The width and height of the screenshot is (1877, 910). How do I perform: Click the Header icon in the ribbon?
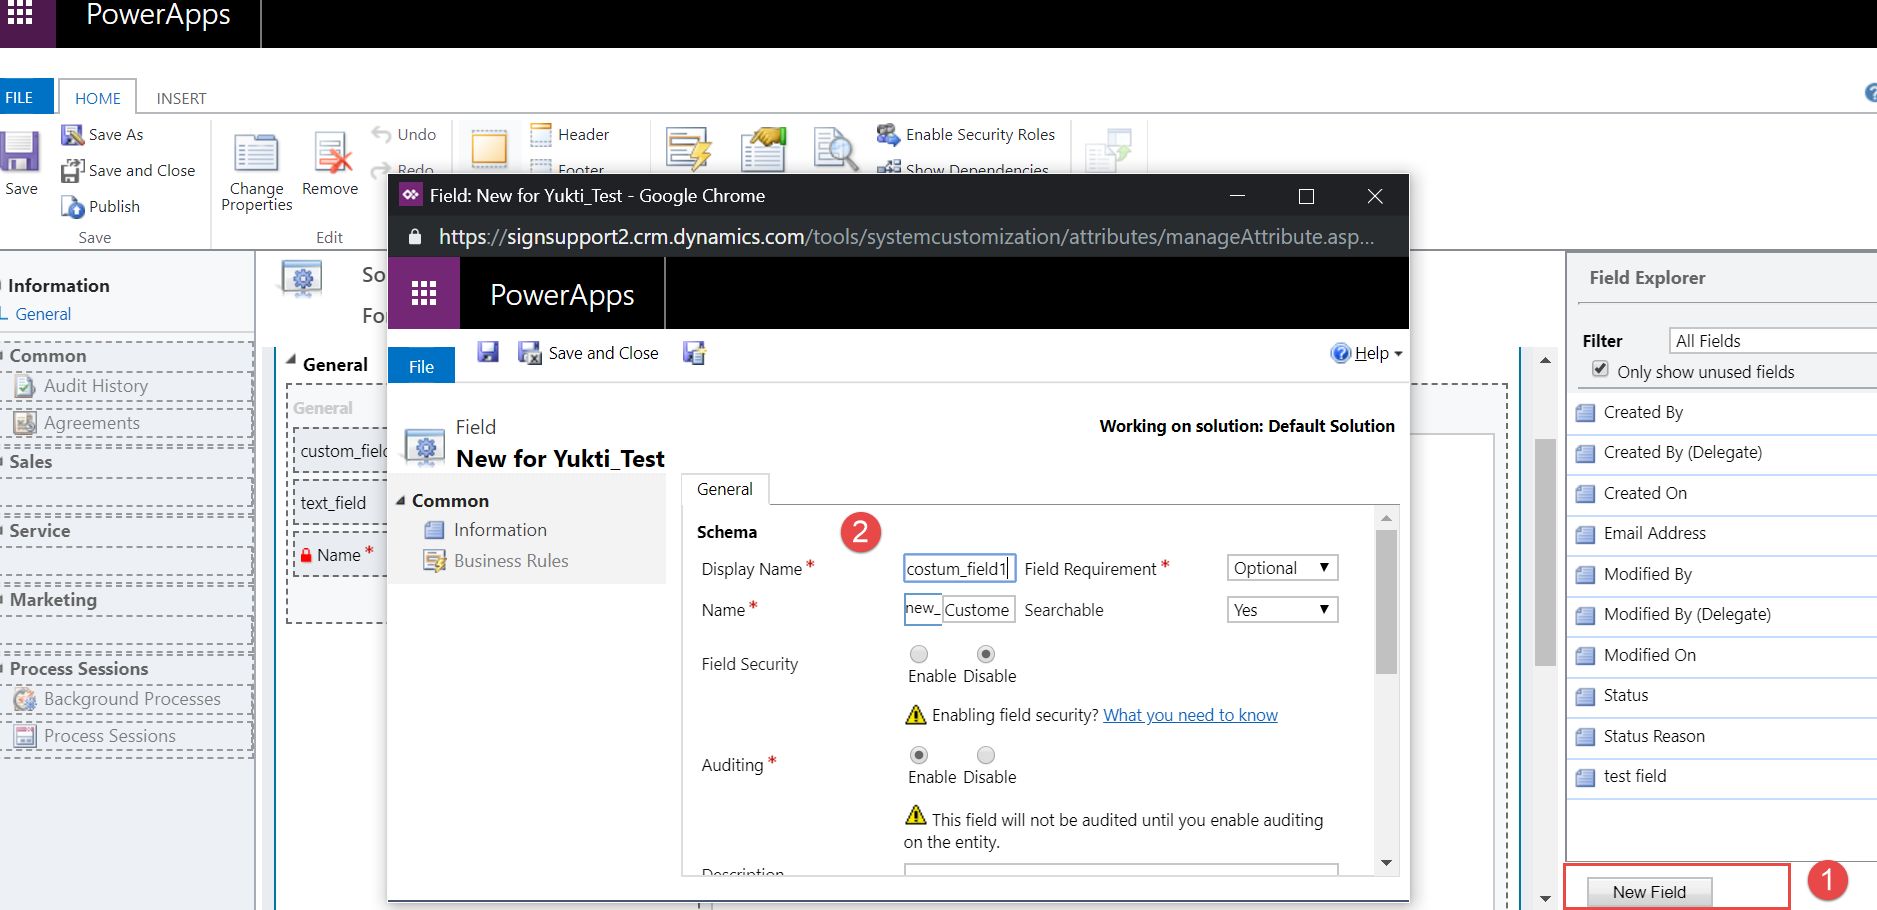tap(541, 134)
